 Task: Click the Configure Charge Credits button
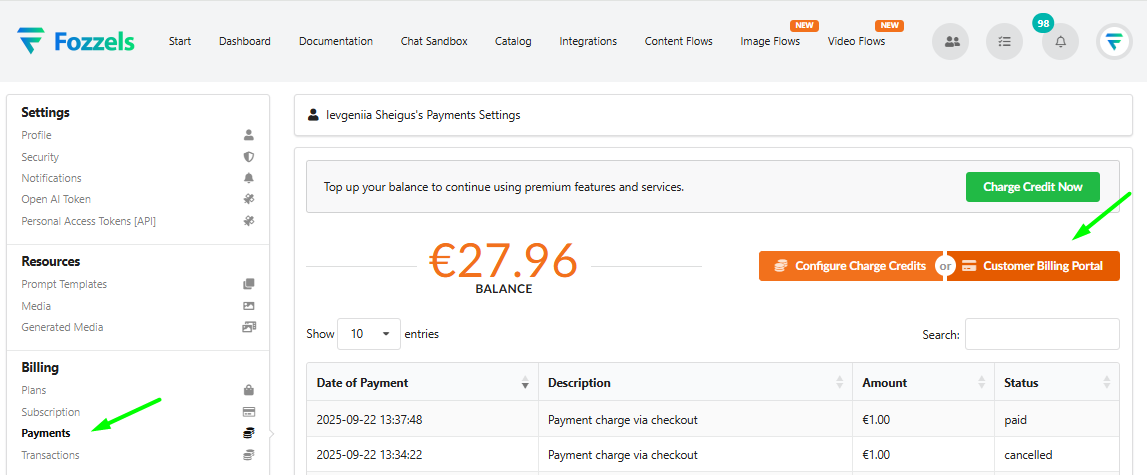pos(850,266)
